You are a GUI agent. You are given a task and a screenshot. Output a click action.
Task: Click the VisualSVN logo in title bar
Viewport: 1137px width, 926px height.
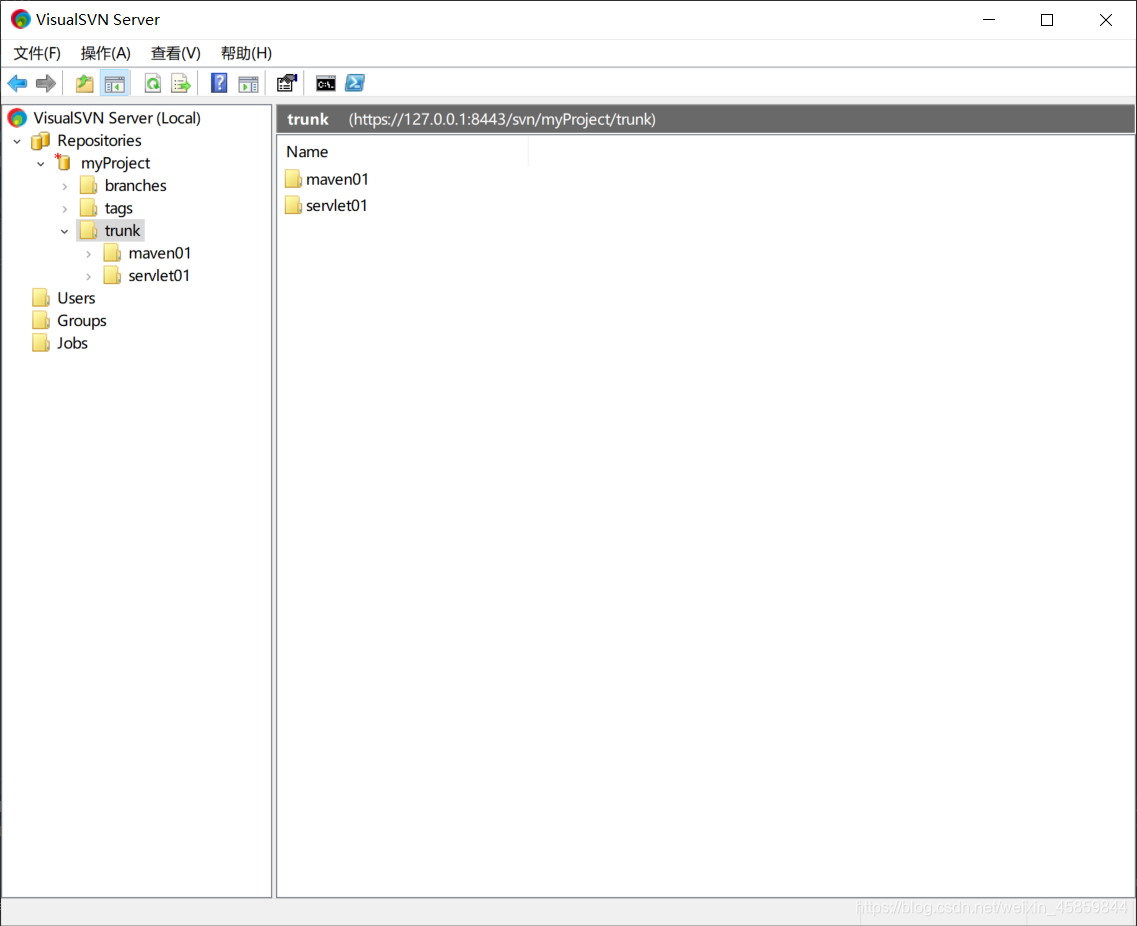(20, 20)
